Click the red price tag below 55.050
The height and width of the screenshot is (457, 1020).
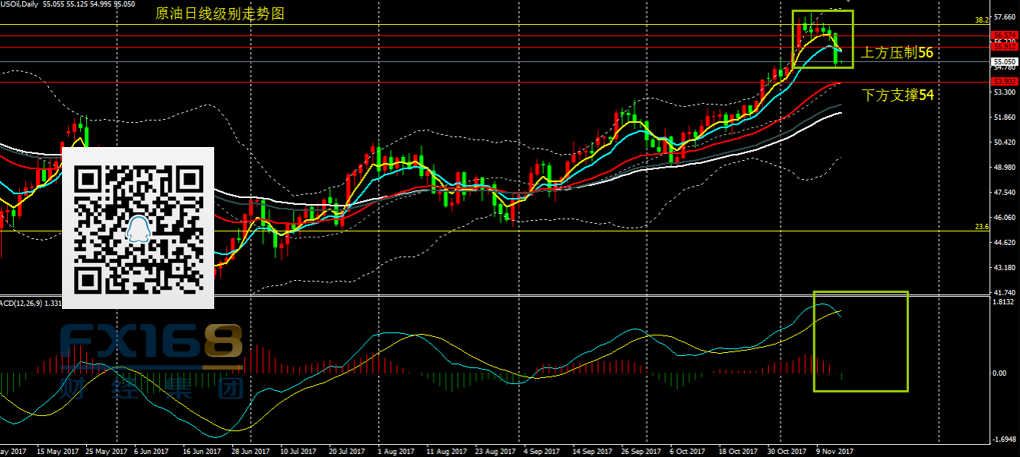(x=1004, y=81)
